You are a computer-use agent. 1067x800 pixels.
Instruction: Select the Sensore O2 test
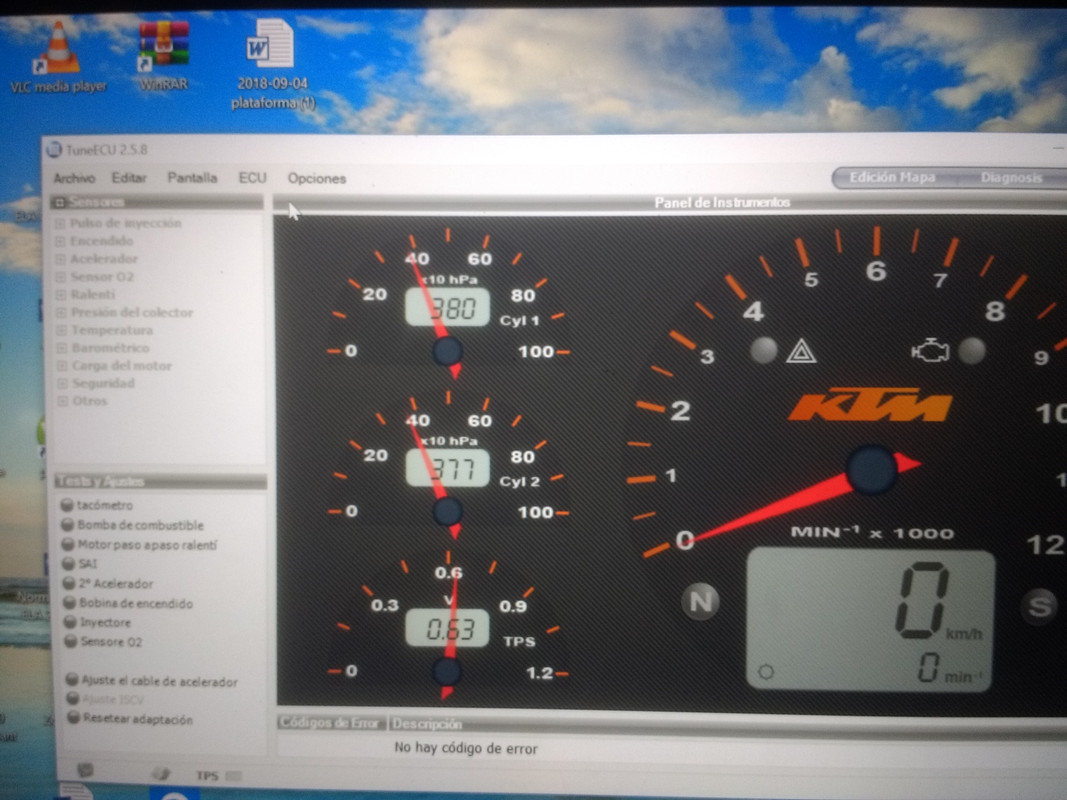click(103, 641)
